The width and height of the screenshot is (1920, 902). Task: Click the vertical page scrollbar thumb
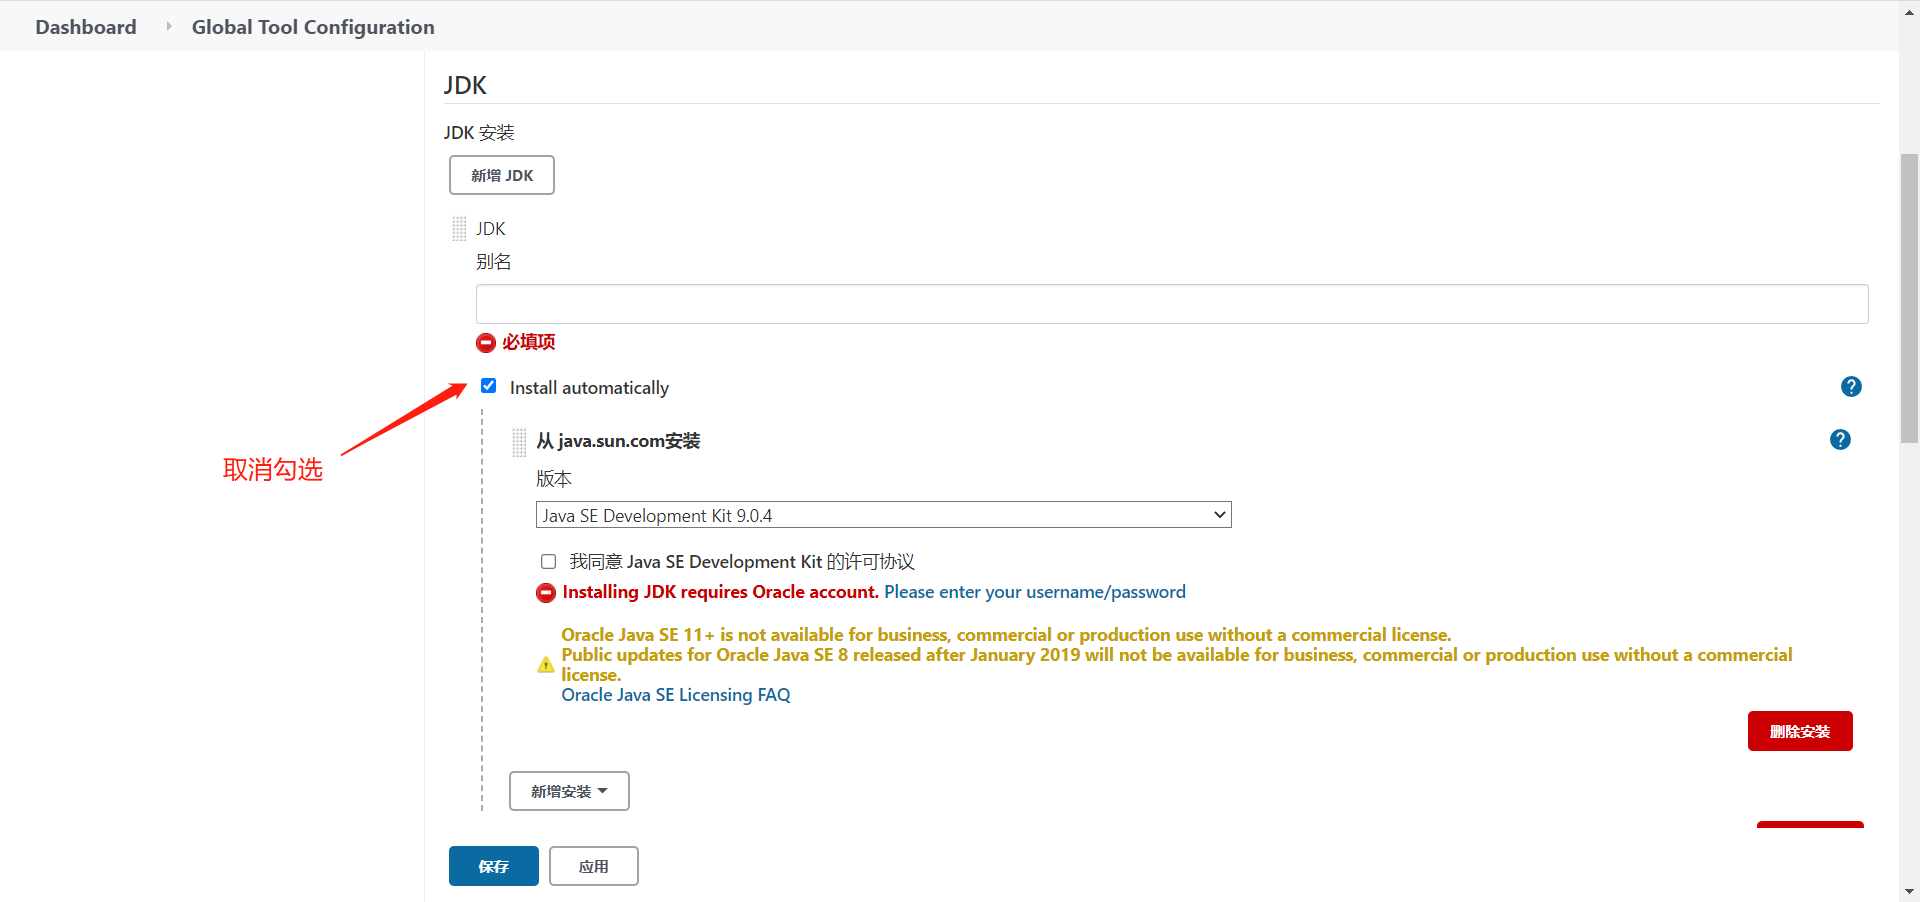pos(1910,298)
